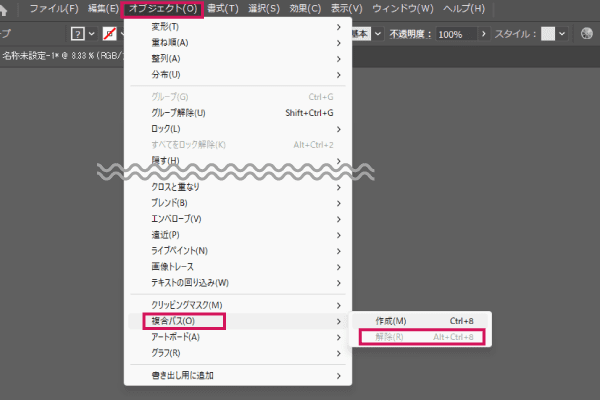Open the 書き出し用に追加 submenu
This screenshot has width=600, height=400.
pos(238,376)
